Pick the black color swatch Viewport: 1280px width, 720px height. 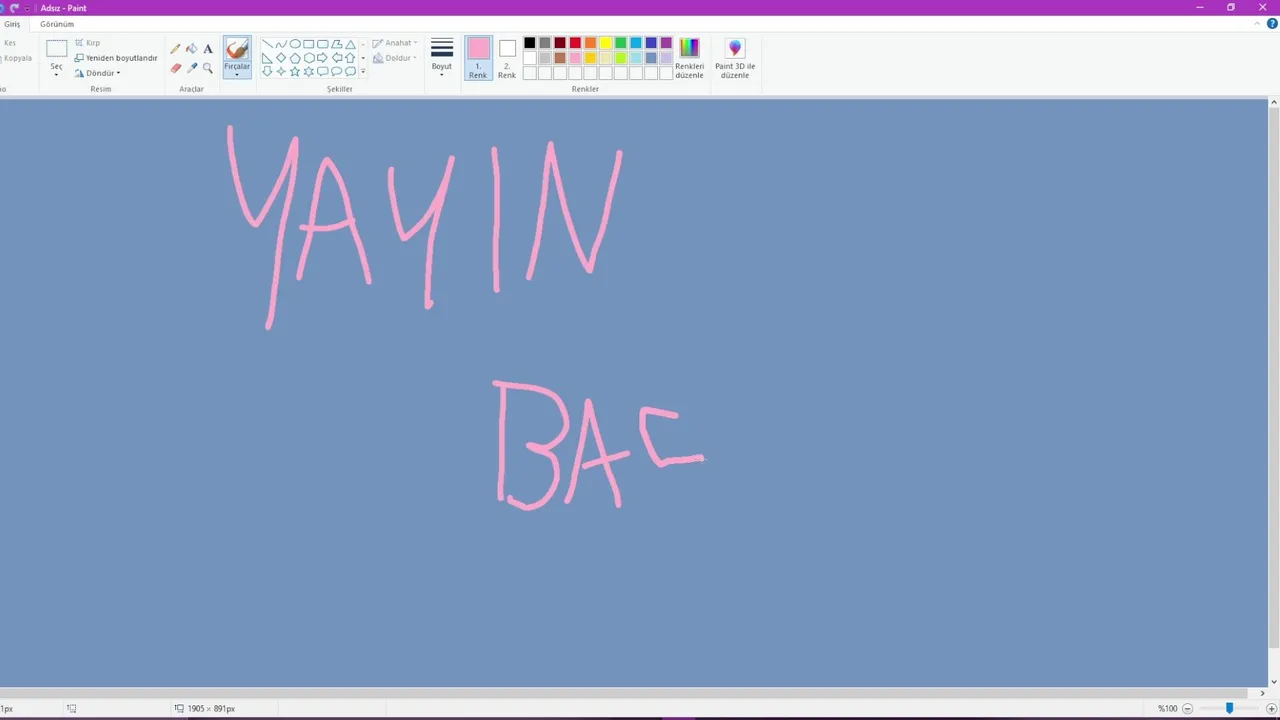click(530, 43)
